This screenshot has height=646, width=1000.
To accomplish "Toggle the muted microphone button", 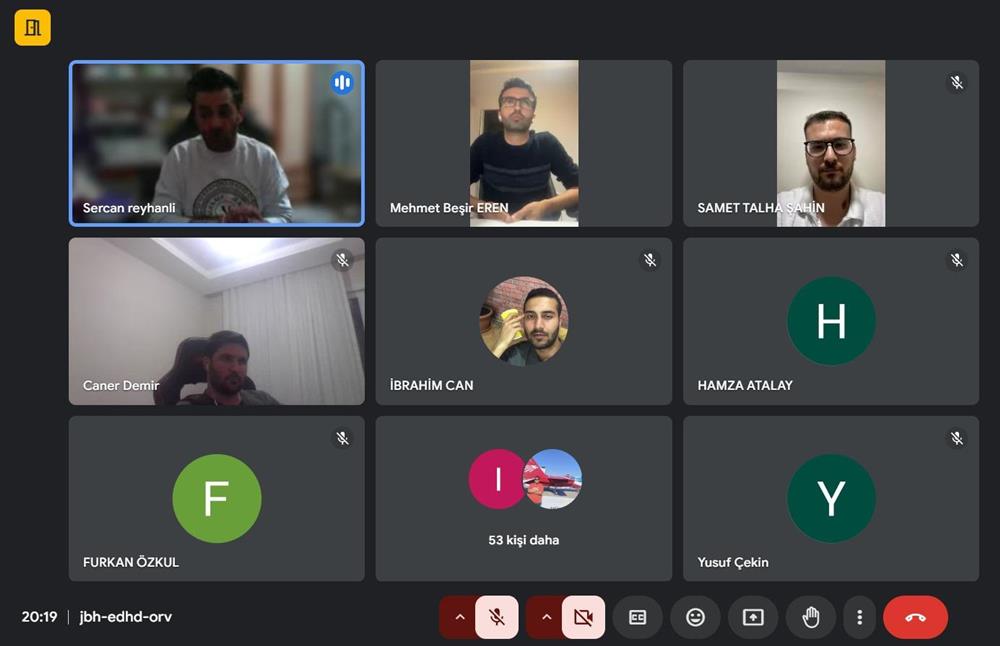I will pos(497,617).
